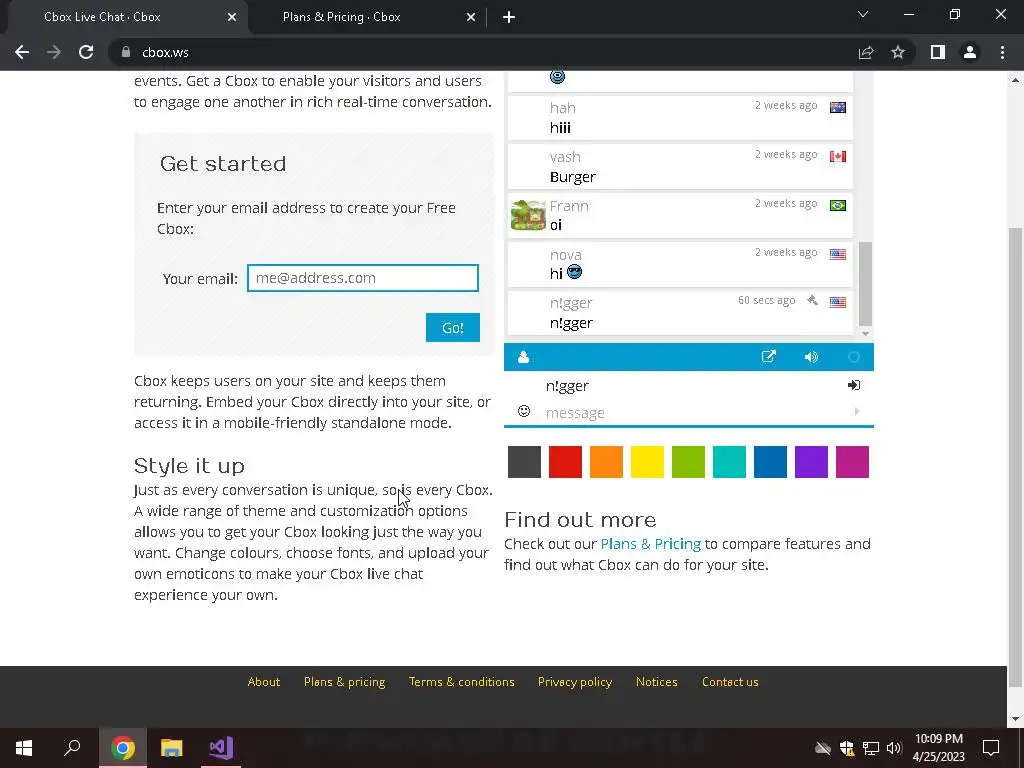Viewport: 1024px width, 768px height.
Task: Go back to the previous page
Action: click(x=22, y=52)
